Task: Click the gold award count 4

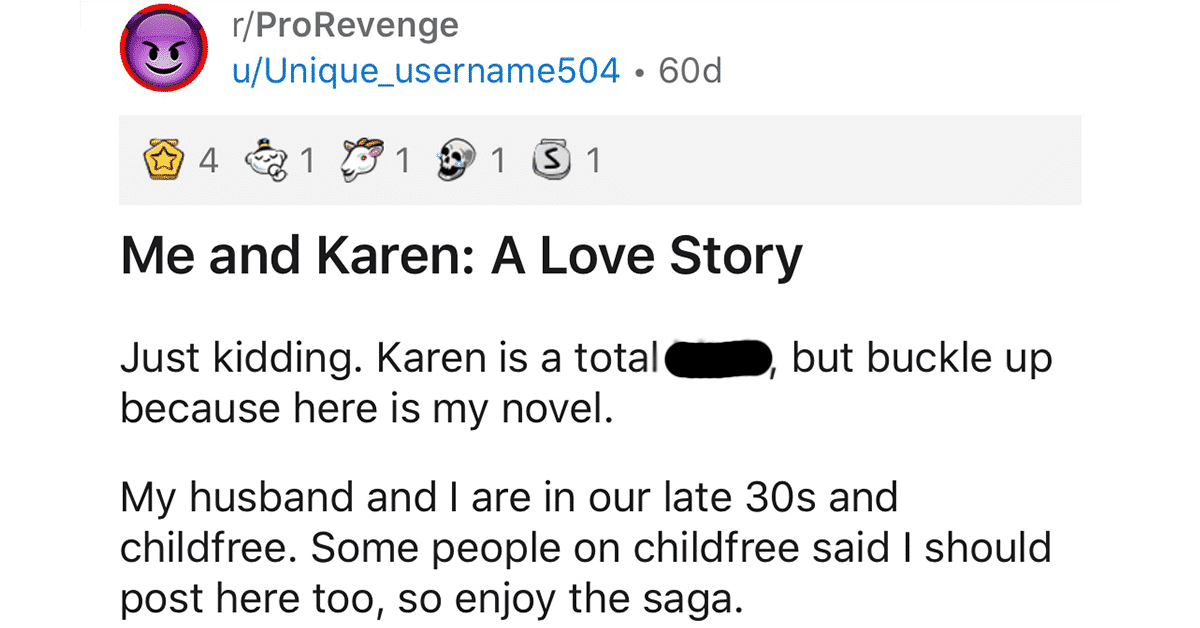Action: point(209,161)
